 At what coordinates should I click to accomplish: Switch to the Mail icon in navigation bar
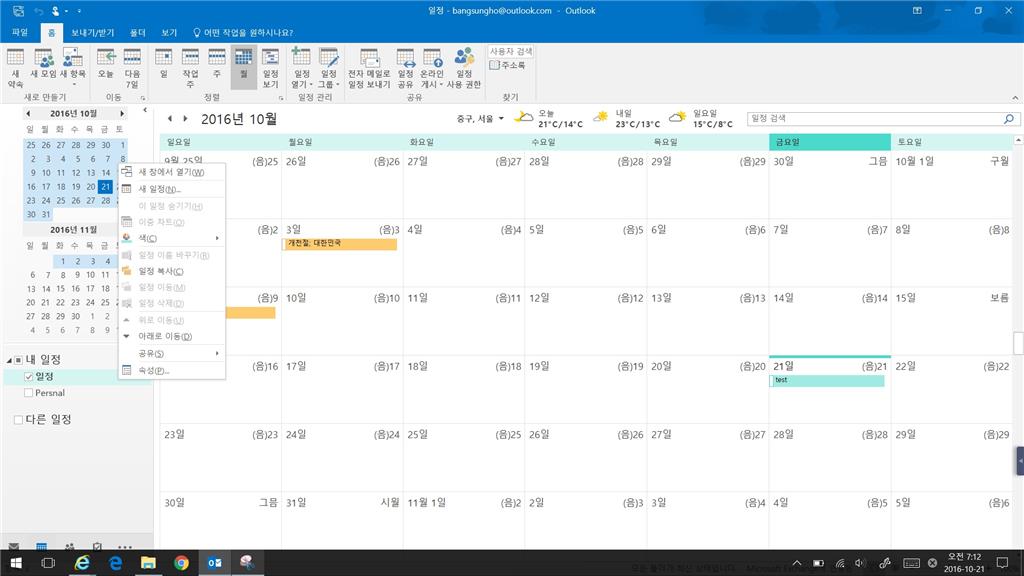click(14, 546)
